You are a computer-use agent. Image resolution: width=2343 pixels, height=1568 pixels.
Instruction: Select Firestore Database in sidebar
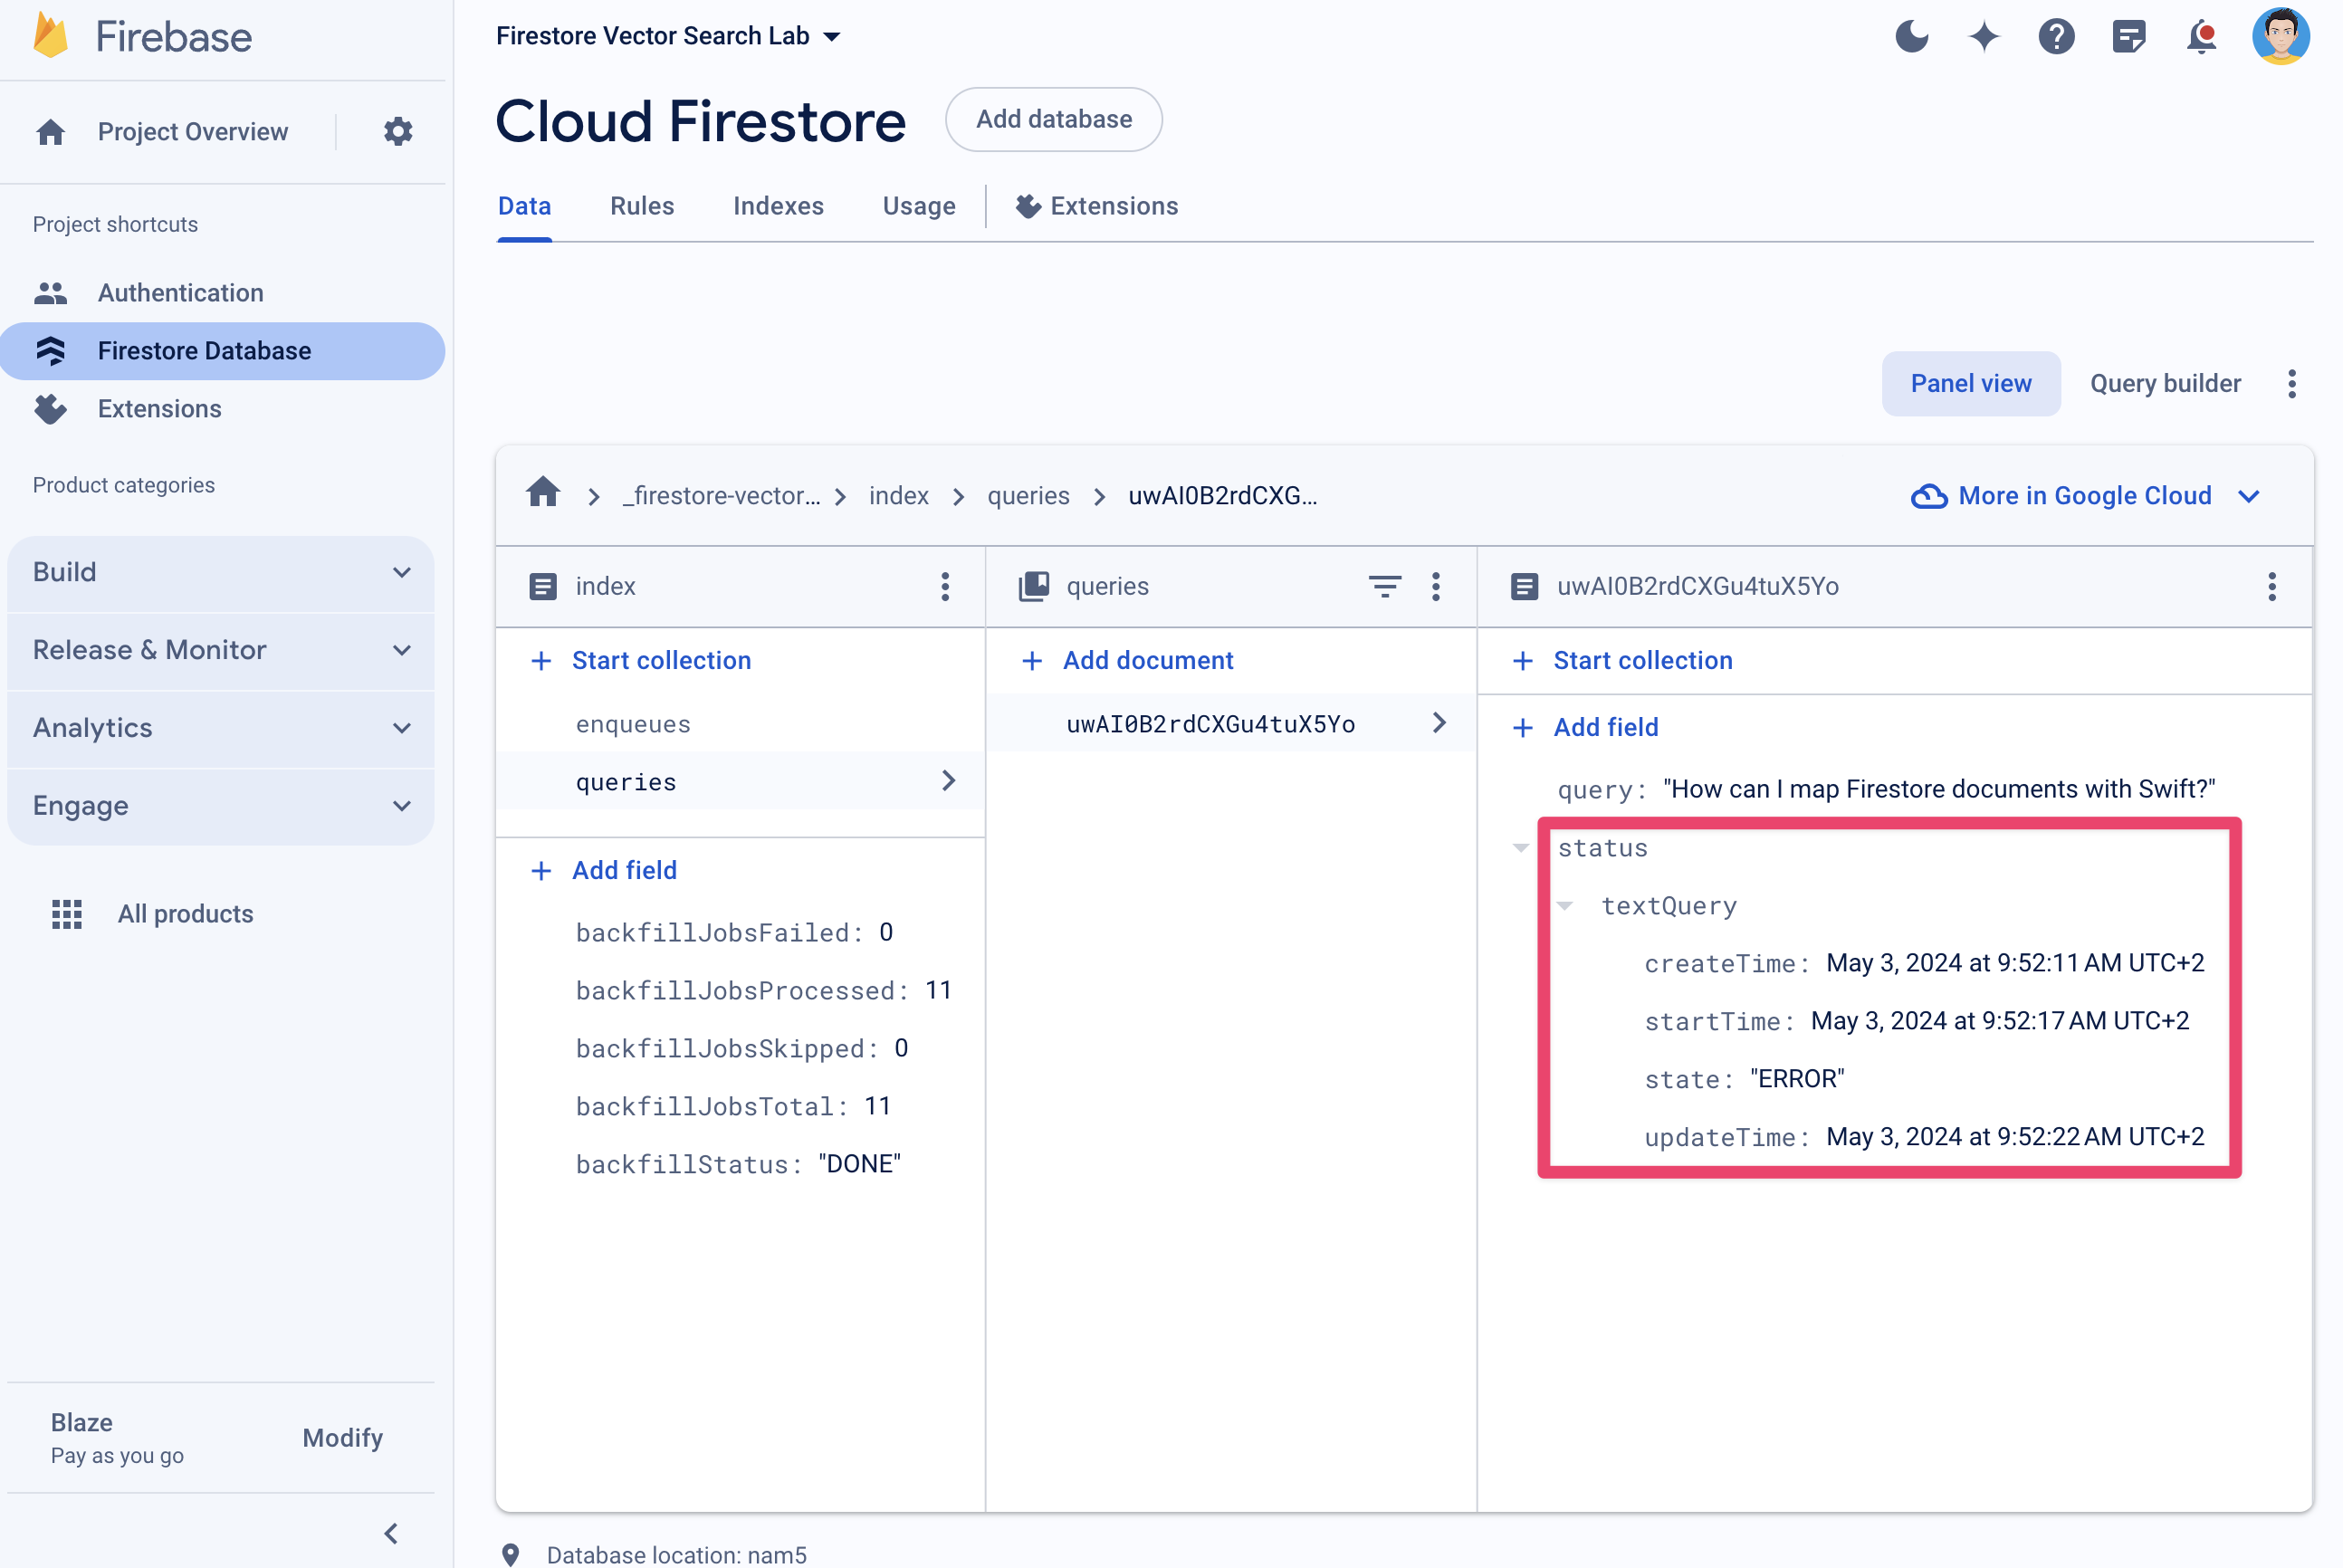[x=205, y=350]
